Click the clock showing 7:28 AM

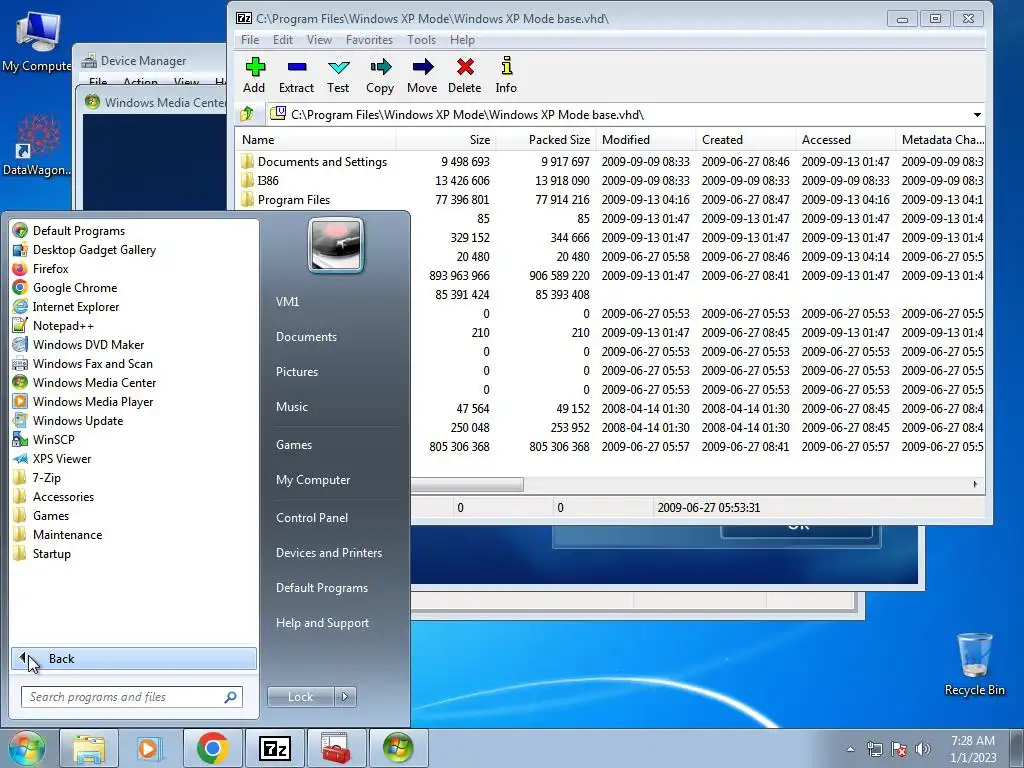[973, 749]
